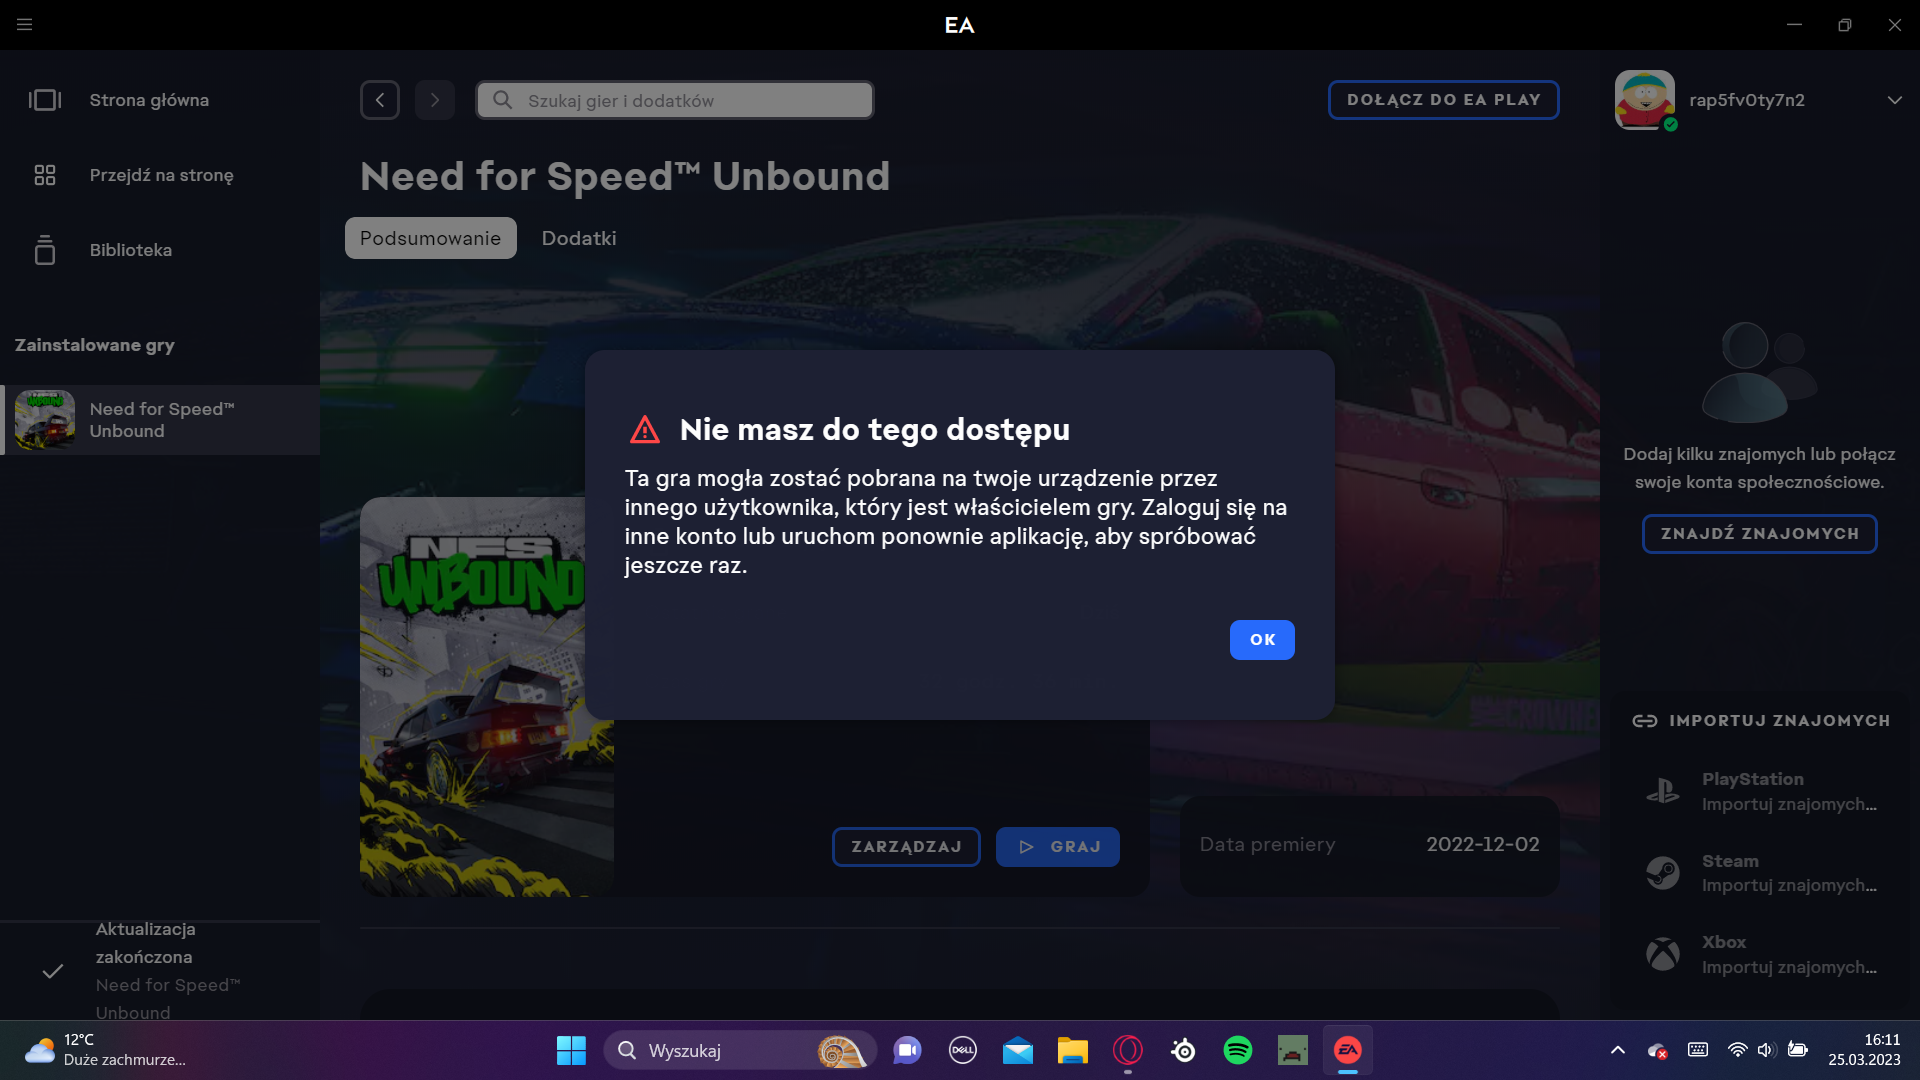
Task: Open Spotify from the taskbar
Action: point(1237,1050)
